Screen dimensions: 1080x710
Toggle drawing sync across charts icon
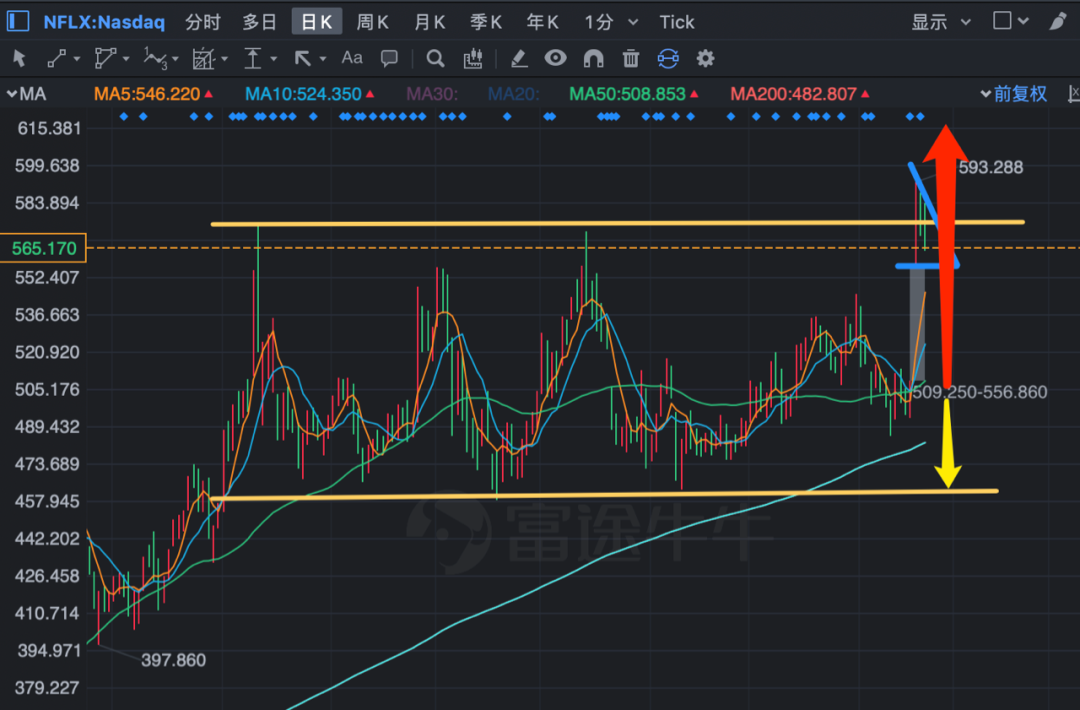coord(668,59)
